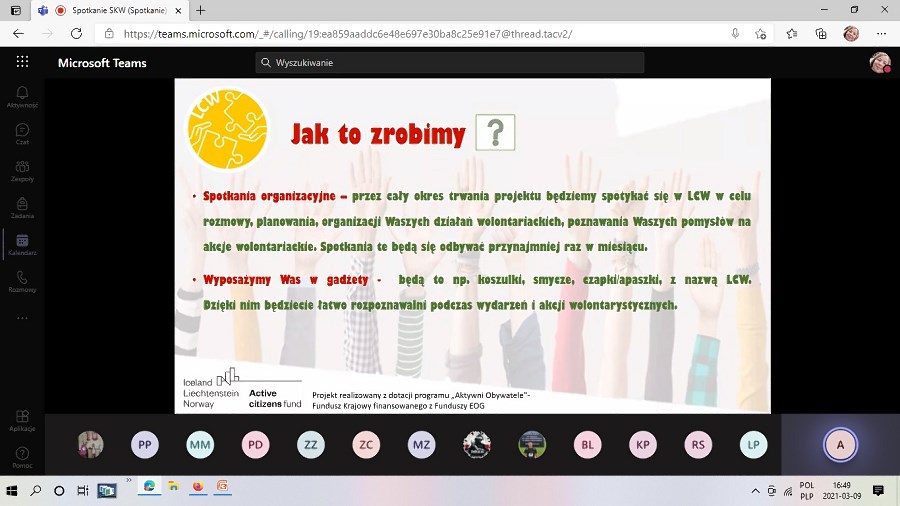900x506 pixels.
Task: Click the Wyszukiwanie search box
Action: point(450,62)
